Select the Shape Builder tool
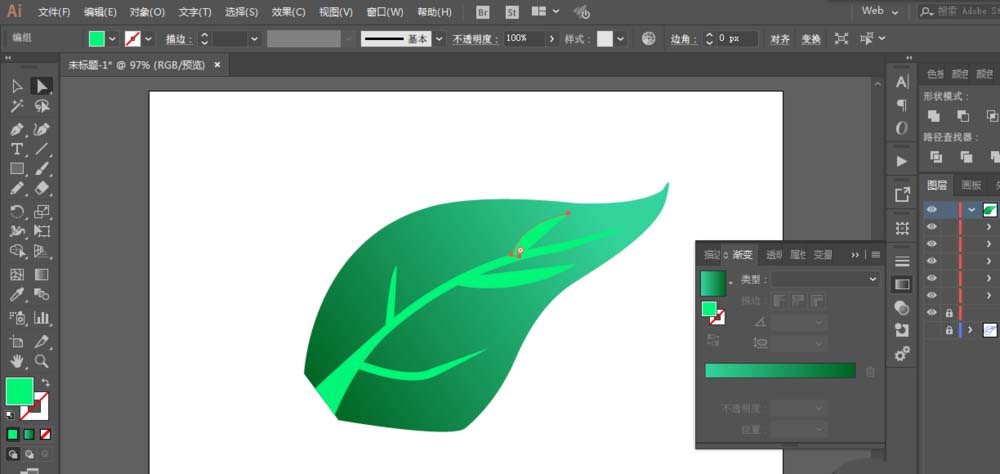Image resolution: width=1000 pixels, height=474 pixels. click(17, 251)
